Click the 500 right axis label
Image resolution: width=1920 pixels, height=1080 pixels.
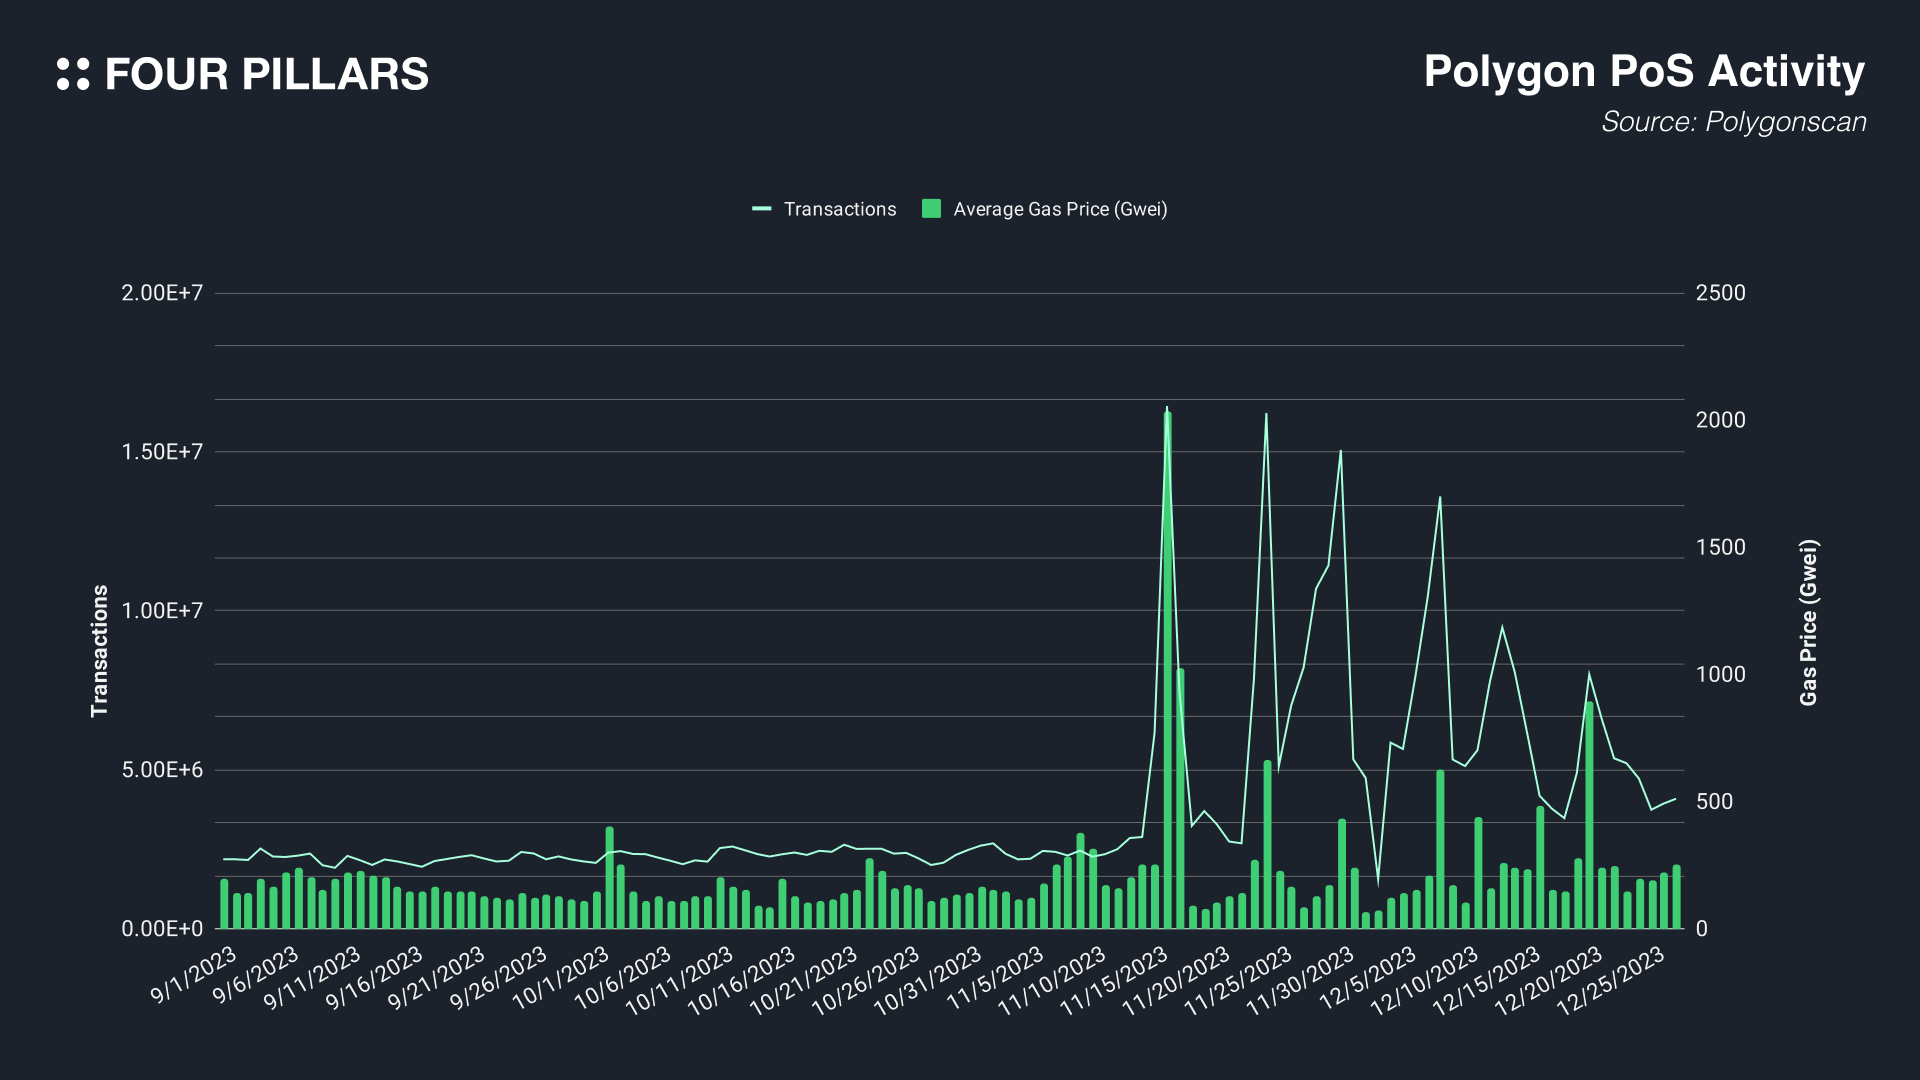pos(1714,802)
